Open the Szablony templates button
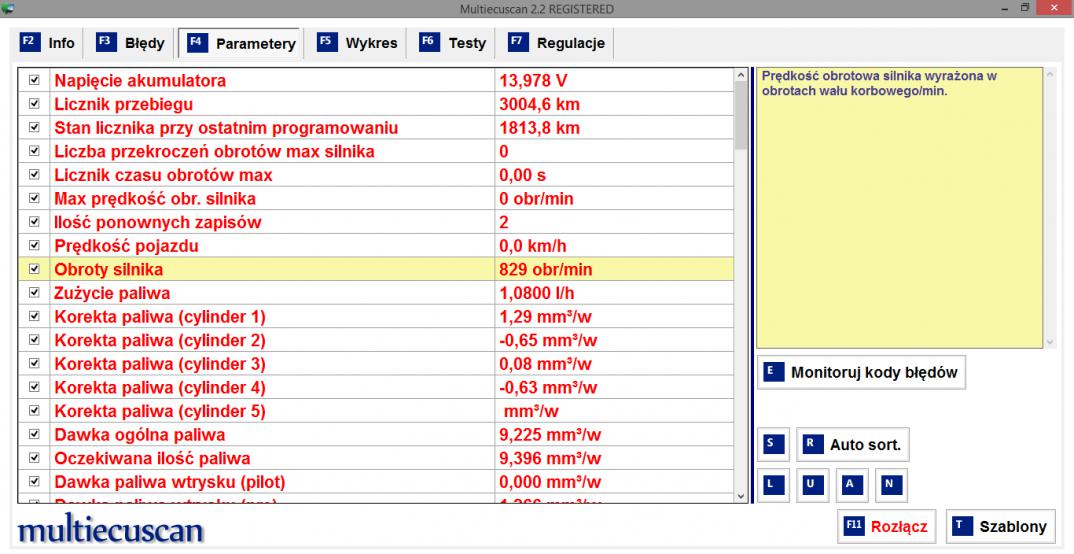The image size is (1074, 554). pos(1000,526)
